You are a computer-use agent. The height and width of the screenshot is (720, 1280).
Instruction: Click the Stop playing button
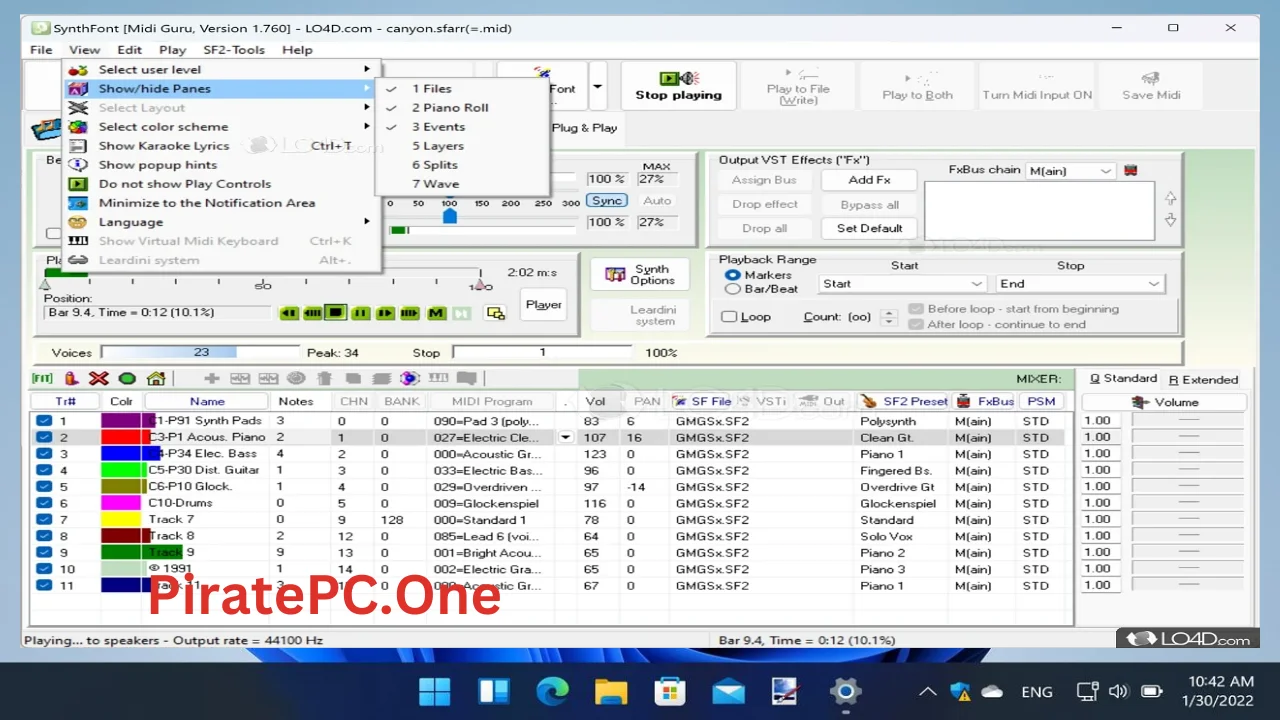pos(678,86)
